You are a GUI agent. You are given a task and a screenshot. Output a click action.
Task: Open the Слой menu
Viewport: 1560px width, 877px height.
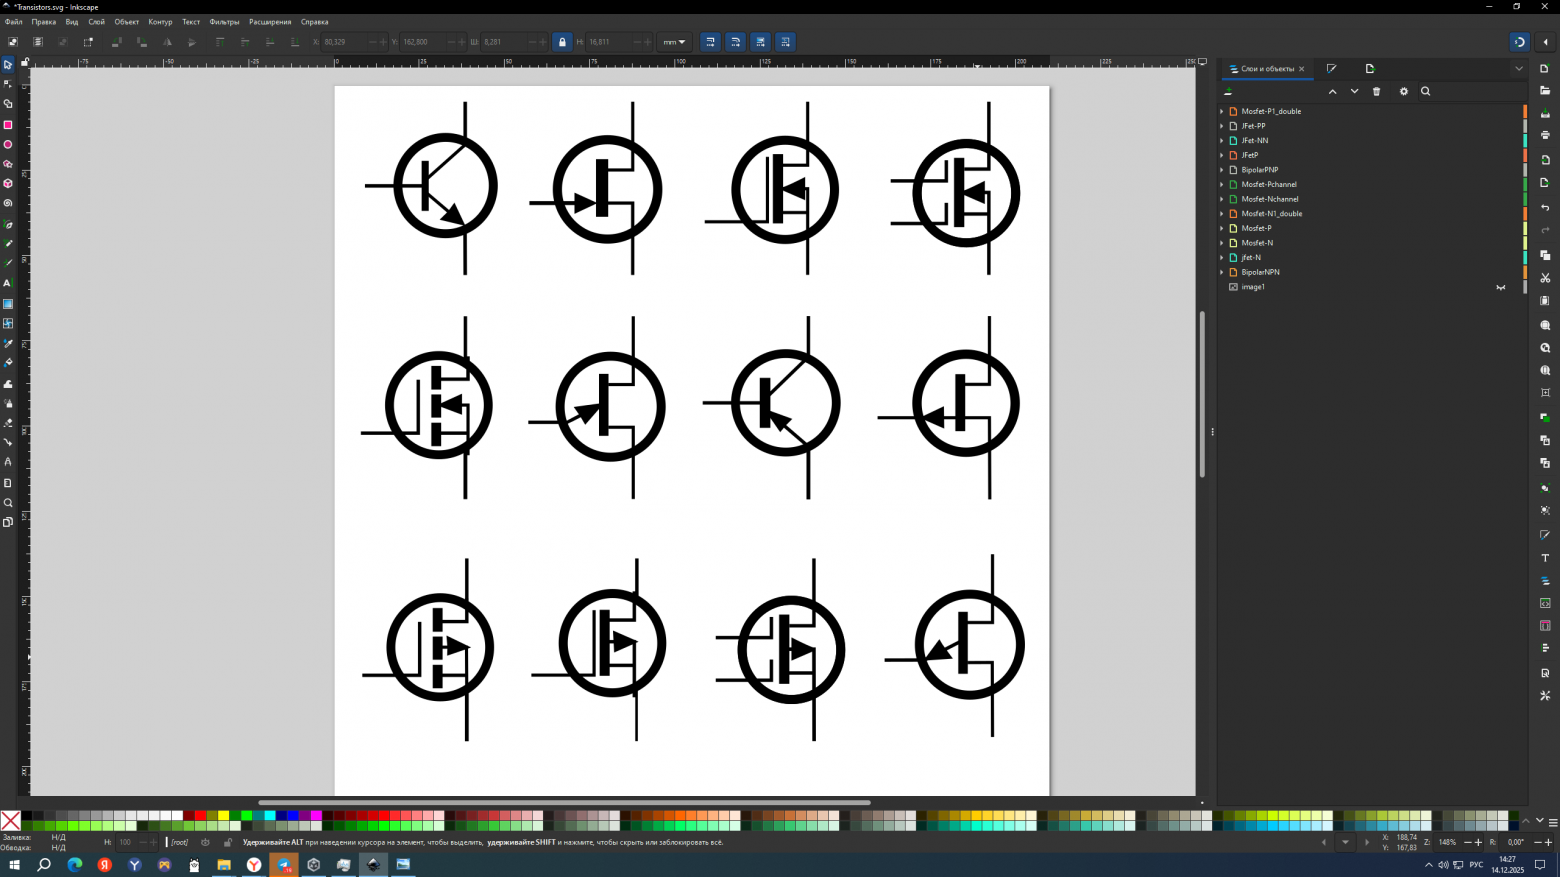[x=96, y=22]
